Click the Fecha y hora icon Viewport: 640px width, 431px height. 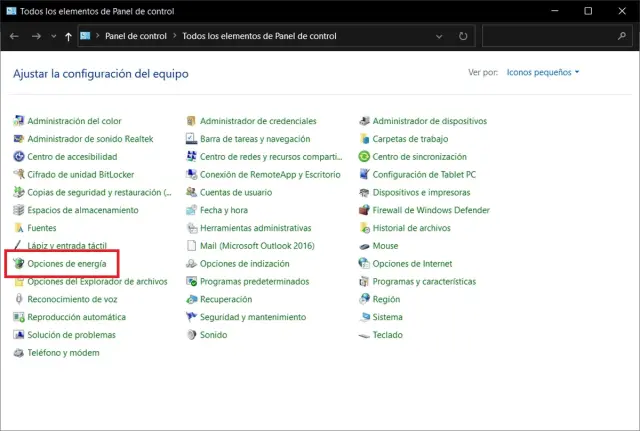point(192,210)
